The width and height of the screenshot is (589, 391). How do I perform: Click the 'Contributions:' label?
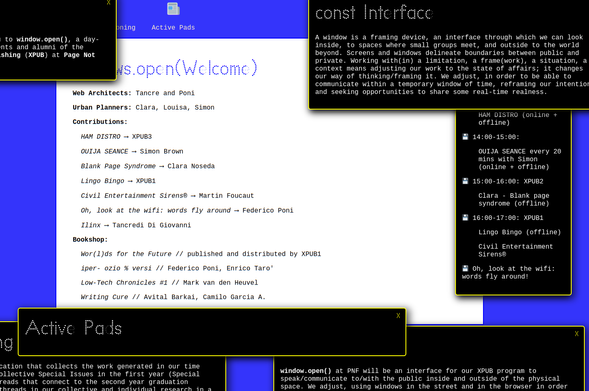(100, 122)
